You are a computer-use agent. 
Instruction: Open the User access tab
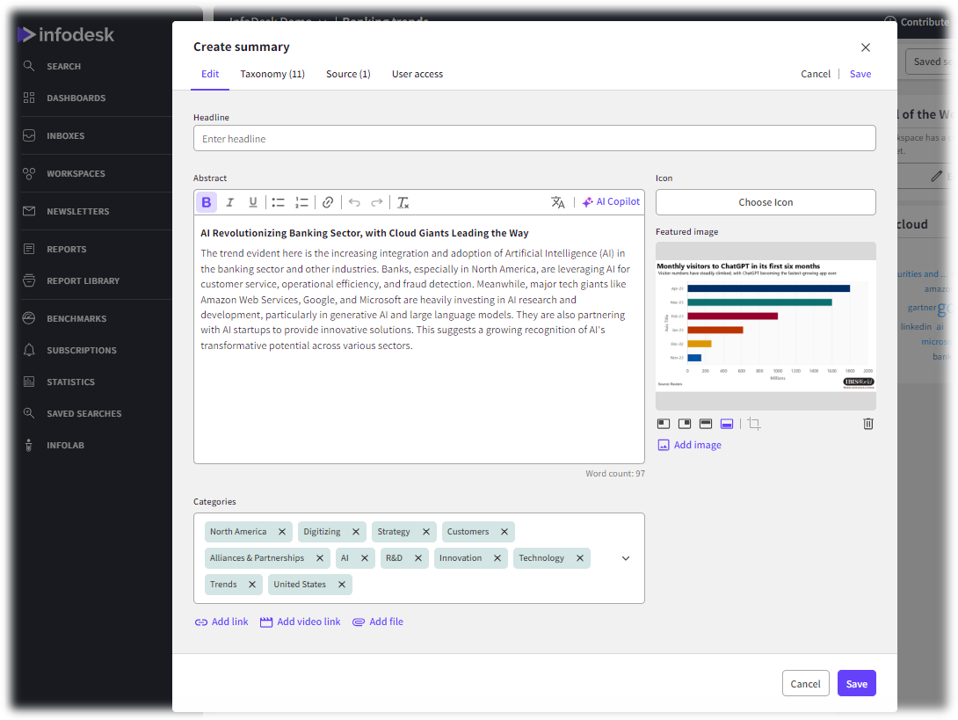pos(417,73)
